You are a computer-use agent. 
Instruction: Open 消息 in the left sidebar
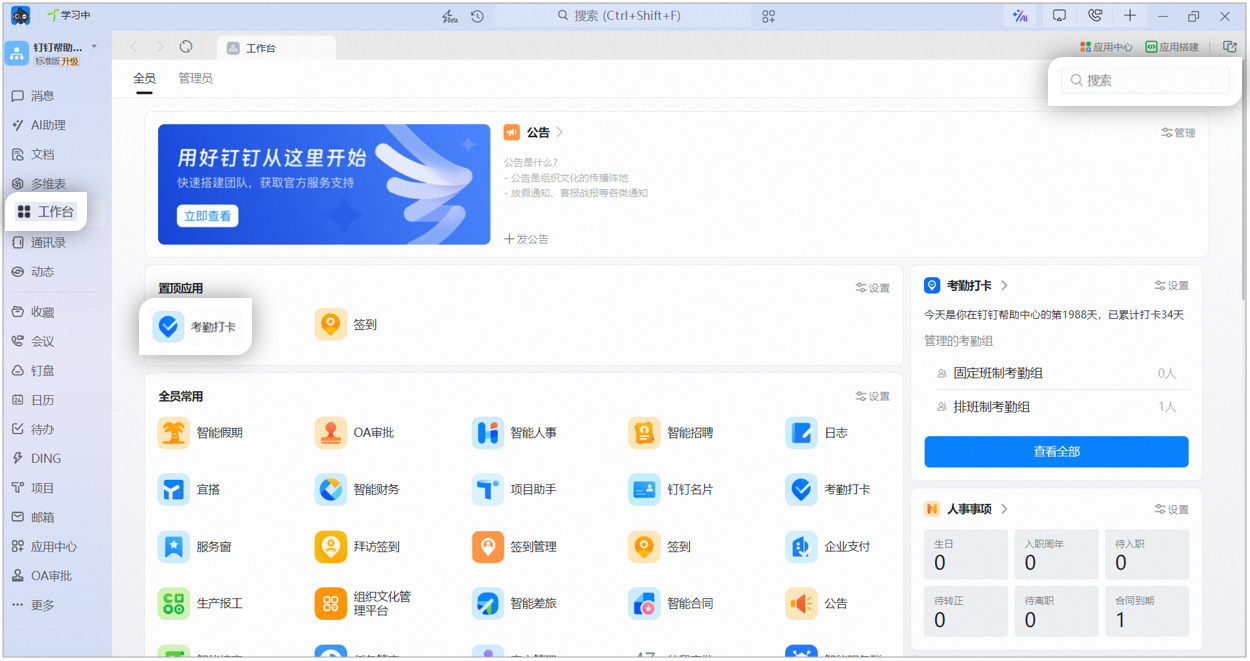click(x=33, y=96)
